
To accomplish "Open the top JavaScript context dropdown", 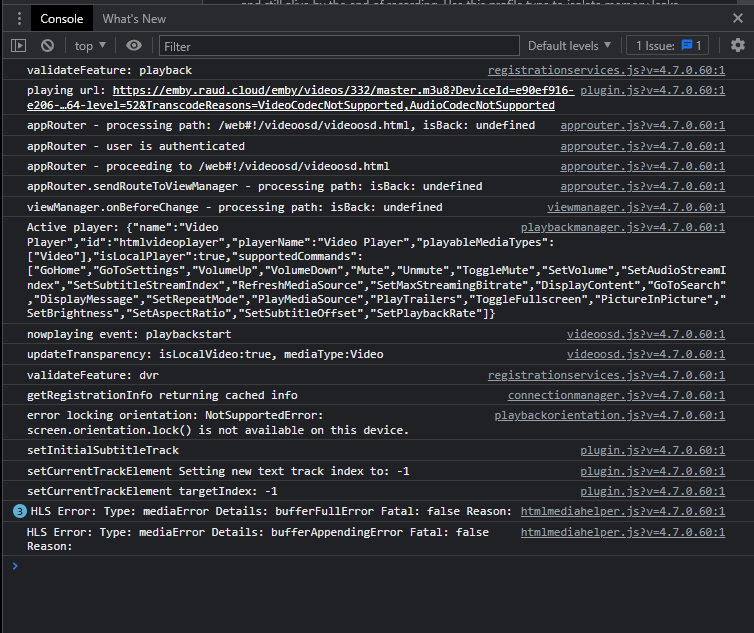I will 91,45.
